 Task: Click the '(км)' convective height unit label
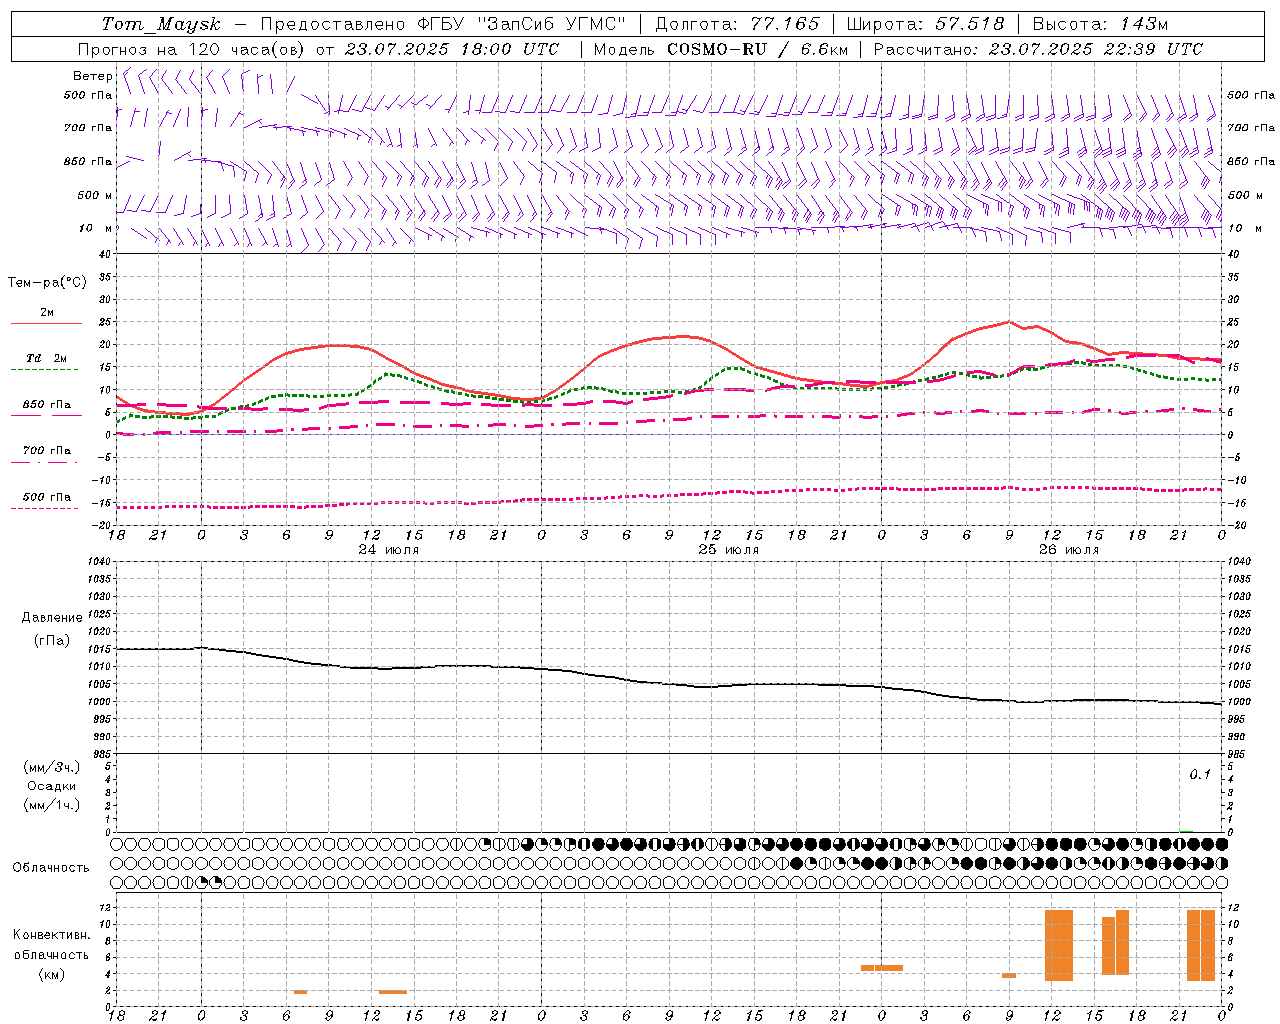52,974
